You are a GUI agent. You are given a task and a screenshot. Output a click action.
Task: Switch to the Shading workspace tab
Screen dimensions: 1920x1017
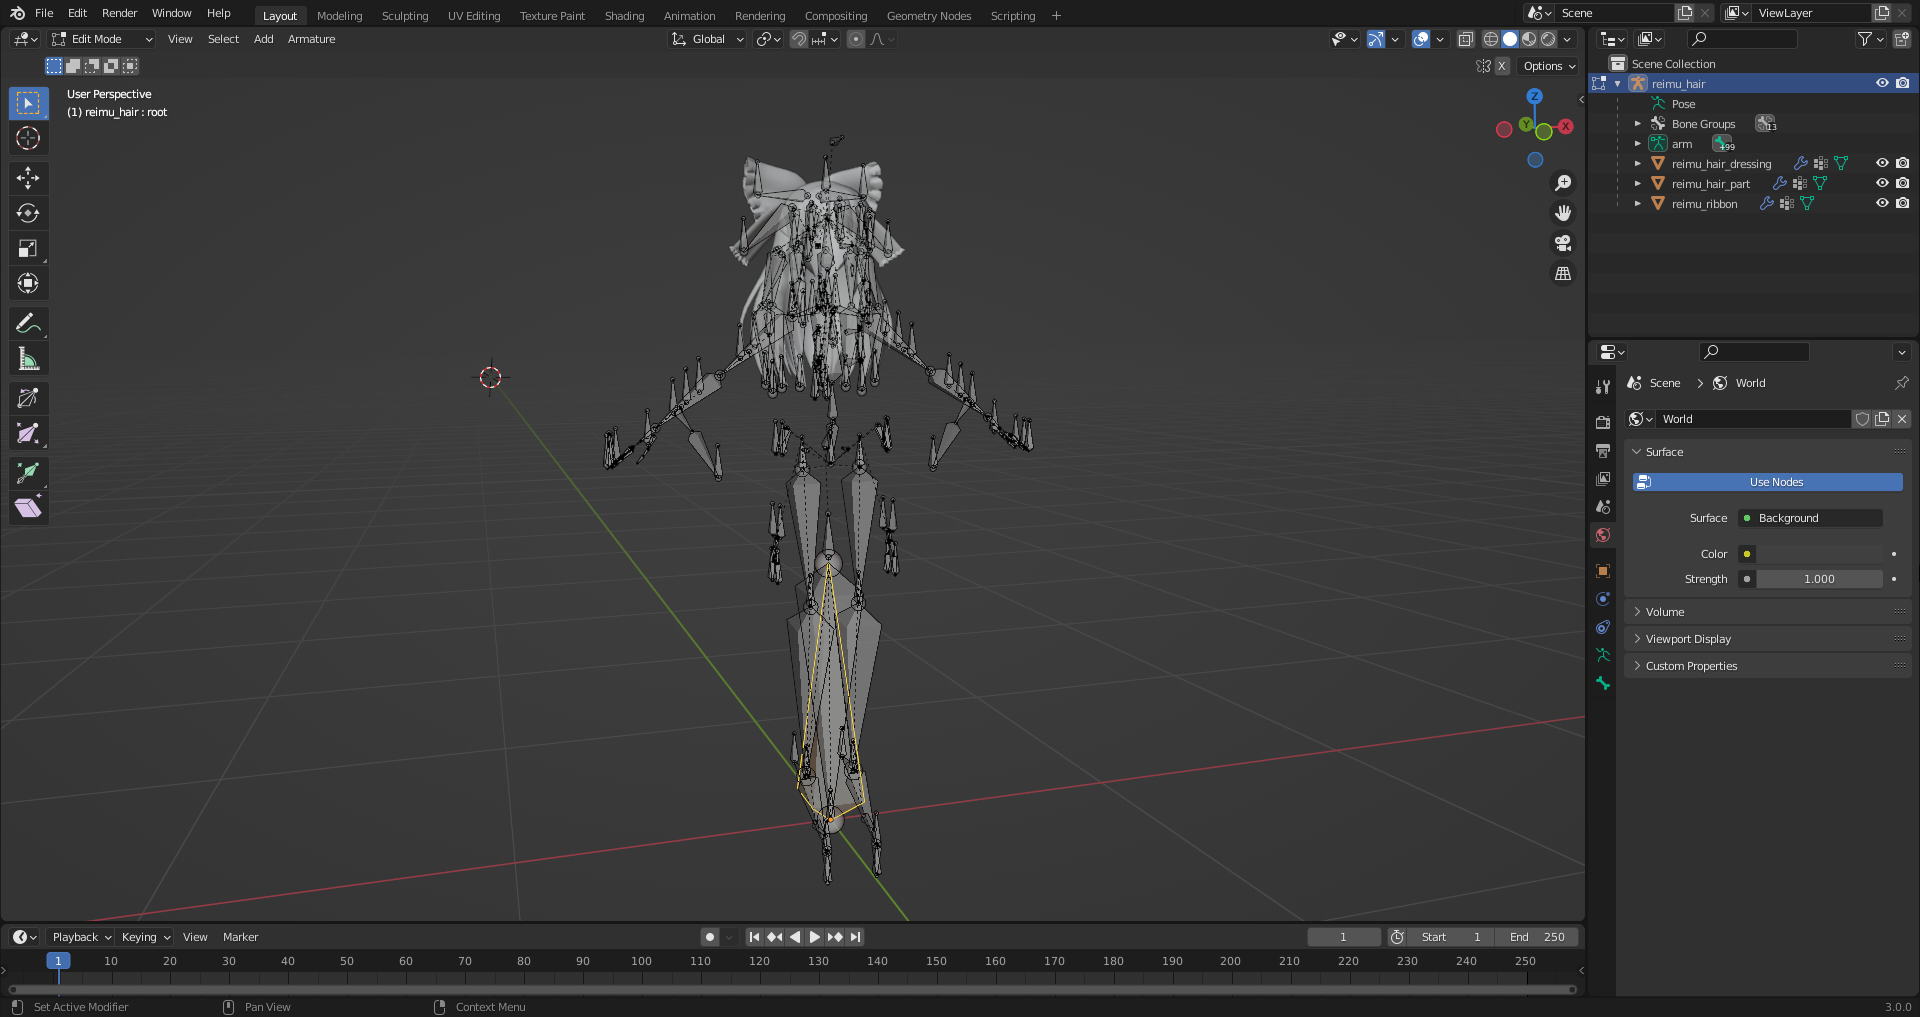624,16
